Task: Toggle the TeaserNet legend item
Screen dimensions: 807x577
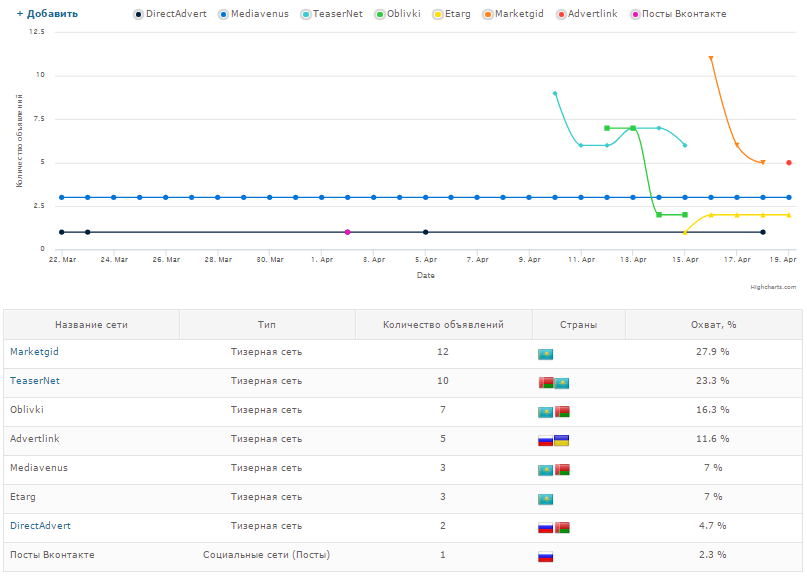Action: click(332, 14)
